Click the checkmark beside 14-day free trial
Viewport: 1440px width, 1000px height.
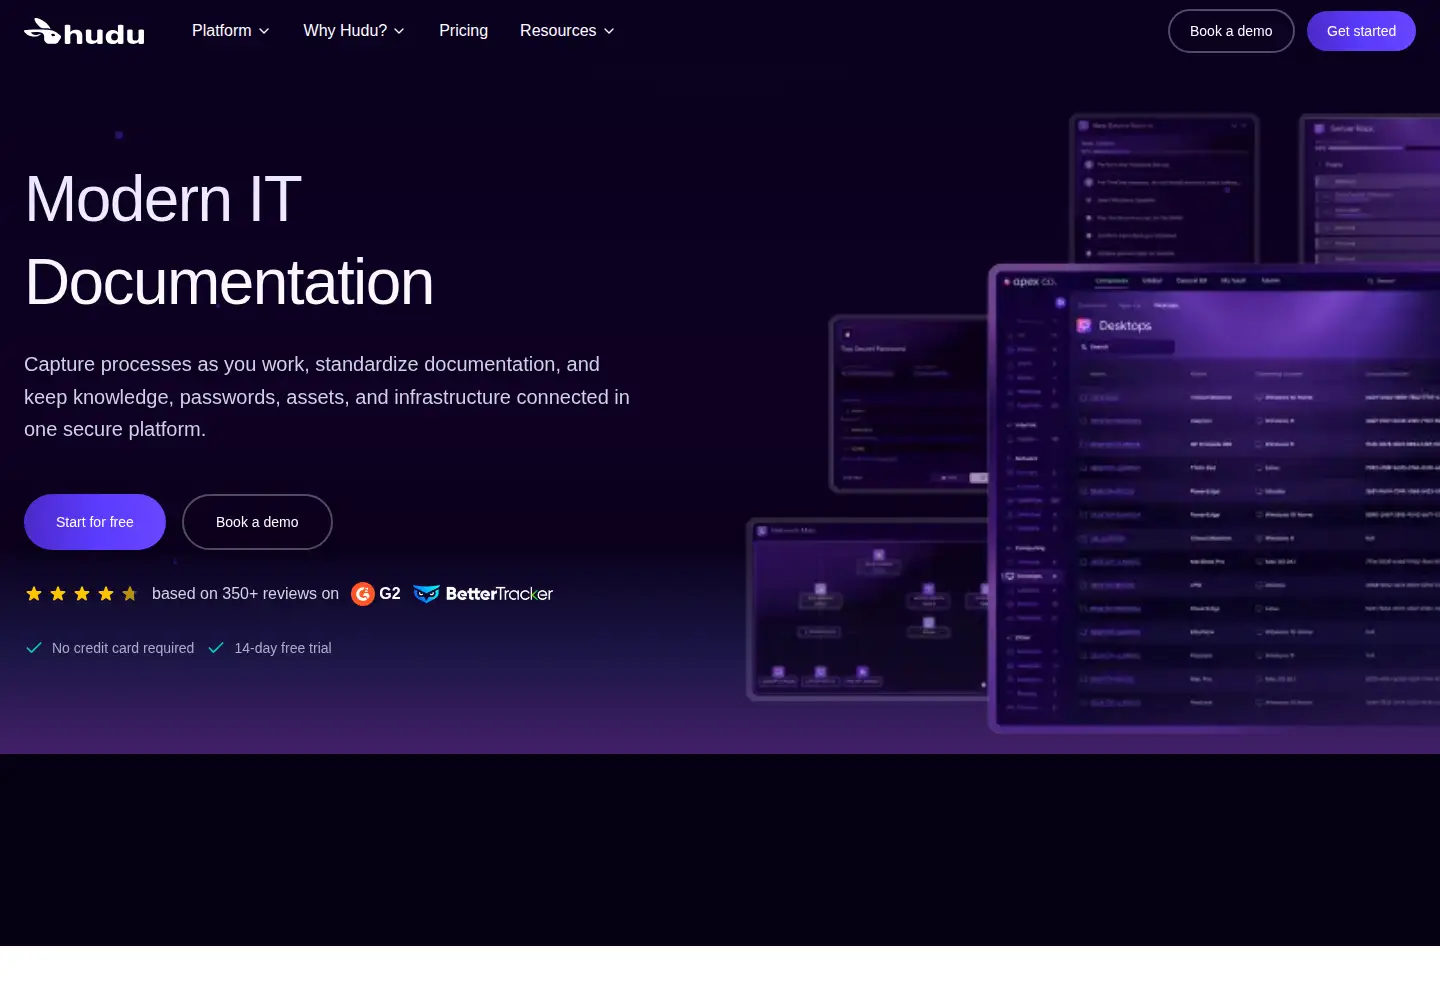[x=216, y=648]
